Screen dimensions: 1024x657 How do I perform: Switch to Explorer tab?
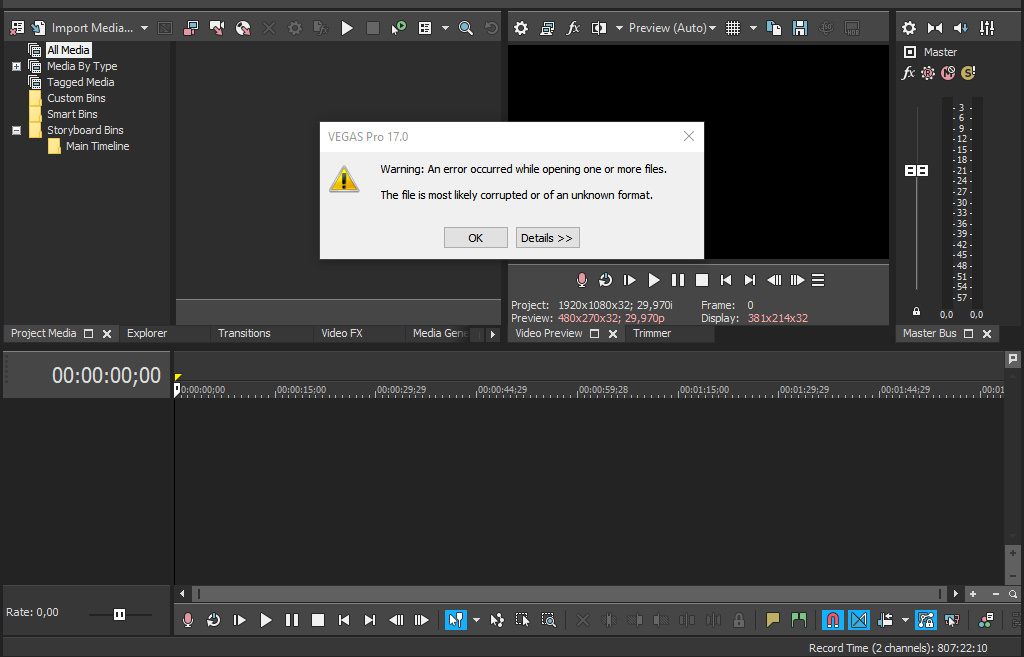click(147, 333)
